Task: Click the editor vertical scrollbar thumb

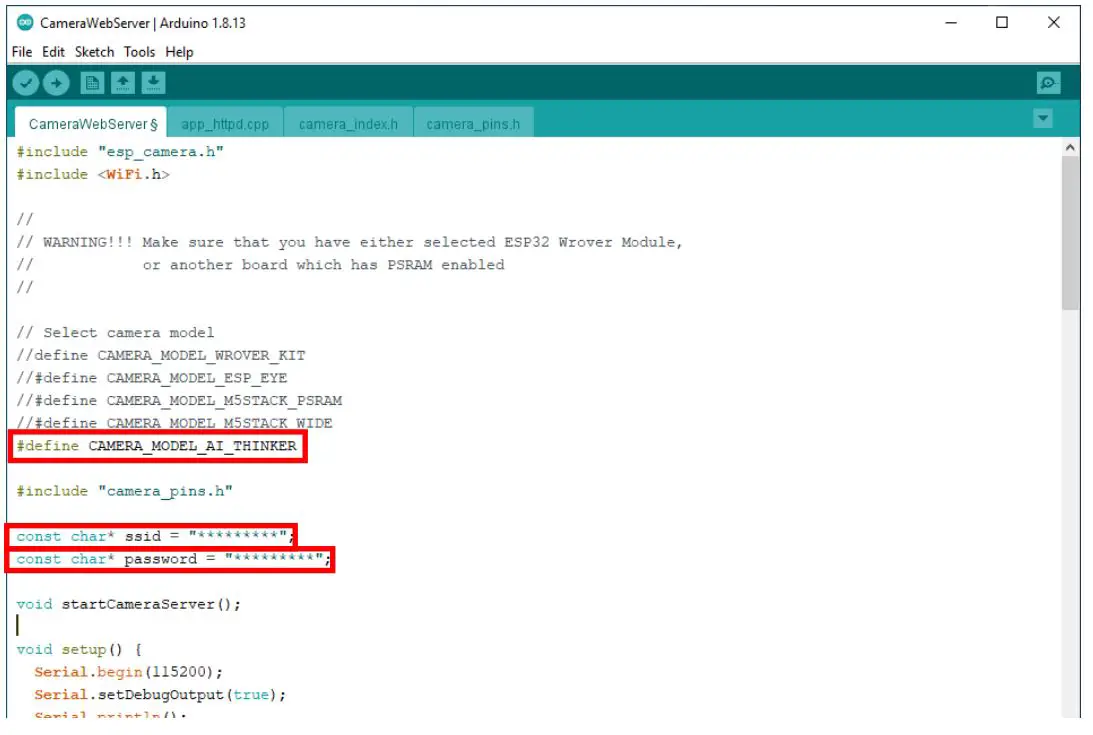Action: pos(1070,233)
